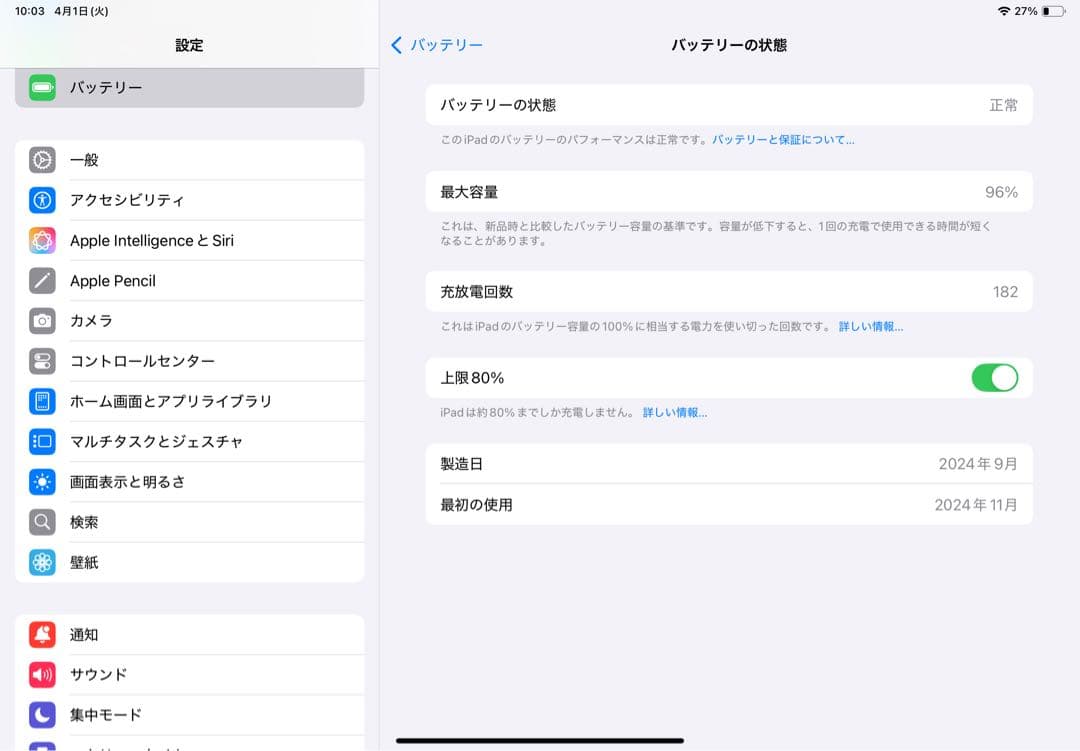1080x751 pixels.
Task: Open Apple Pencil settings
Action: [41, 280]
